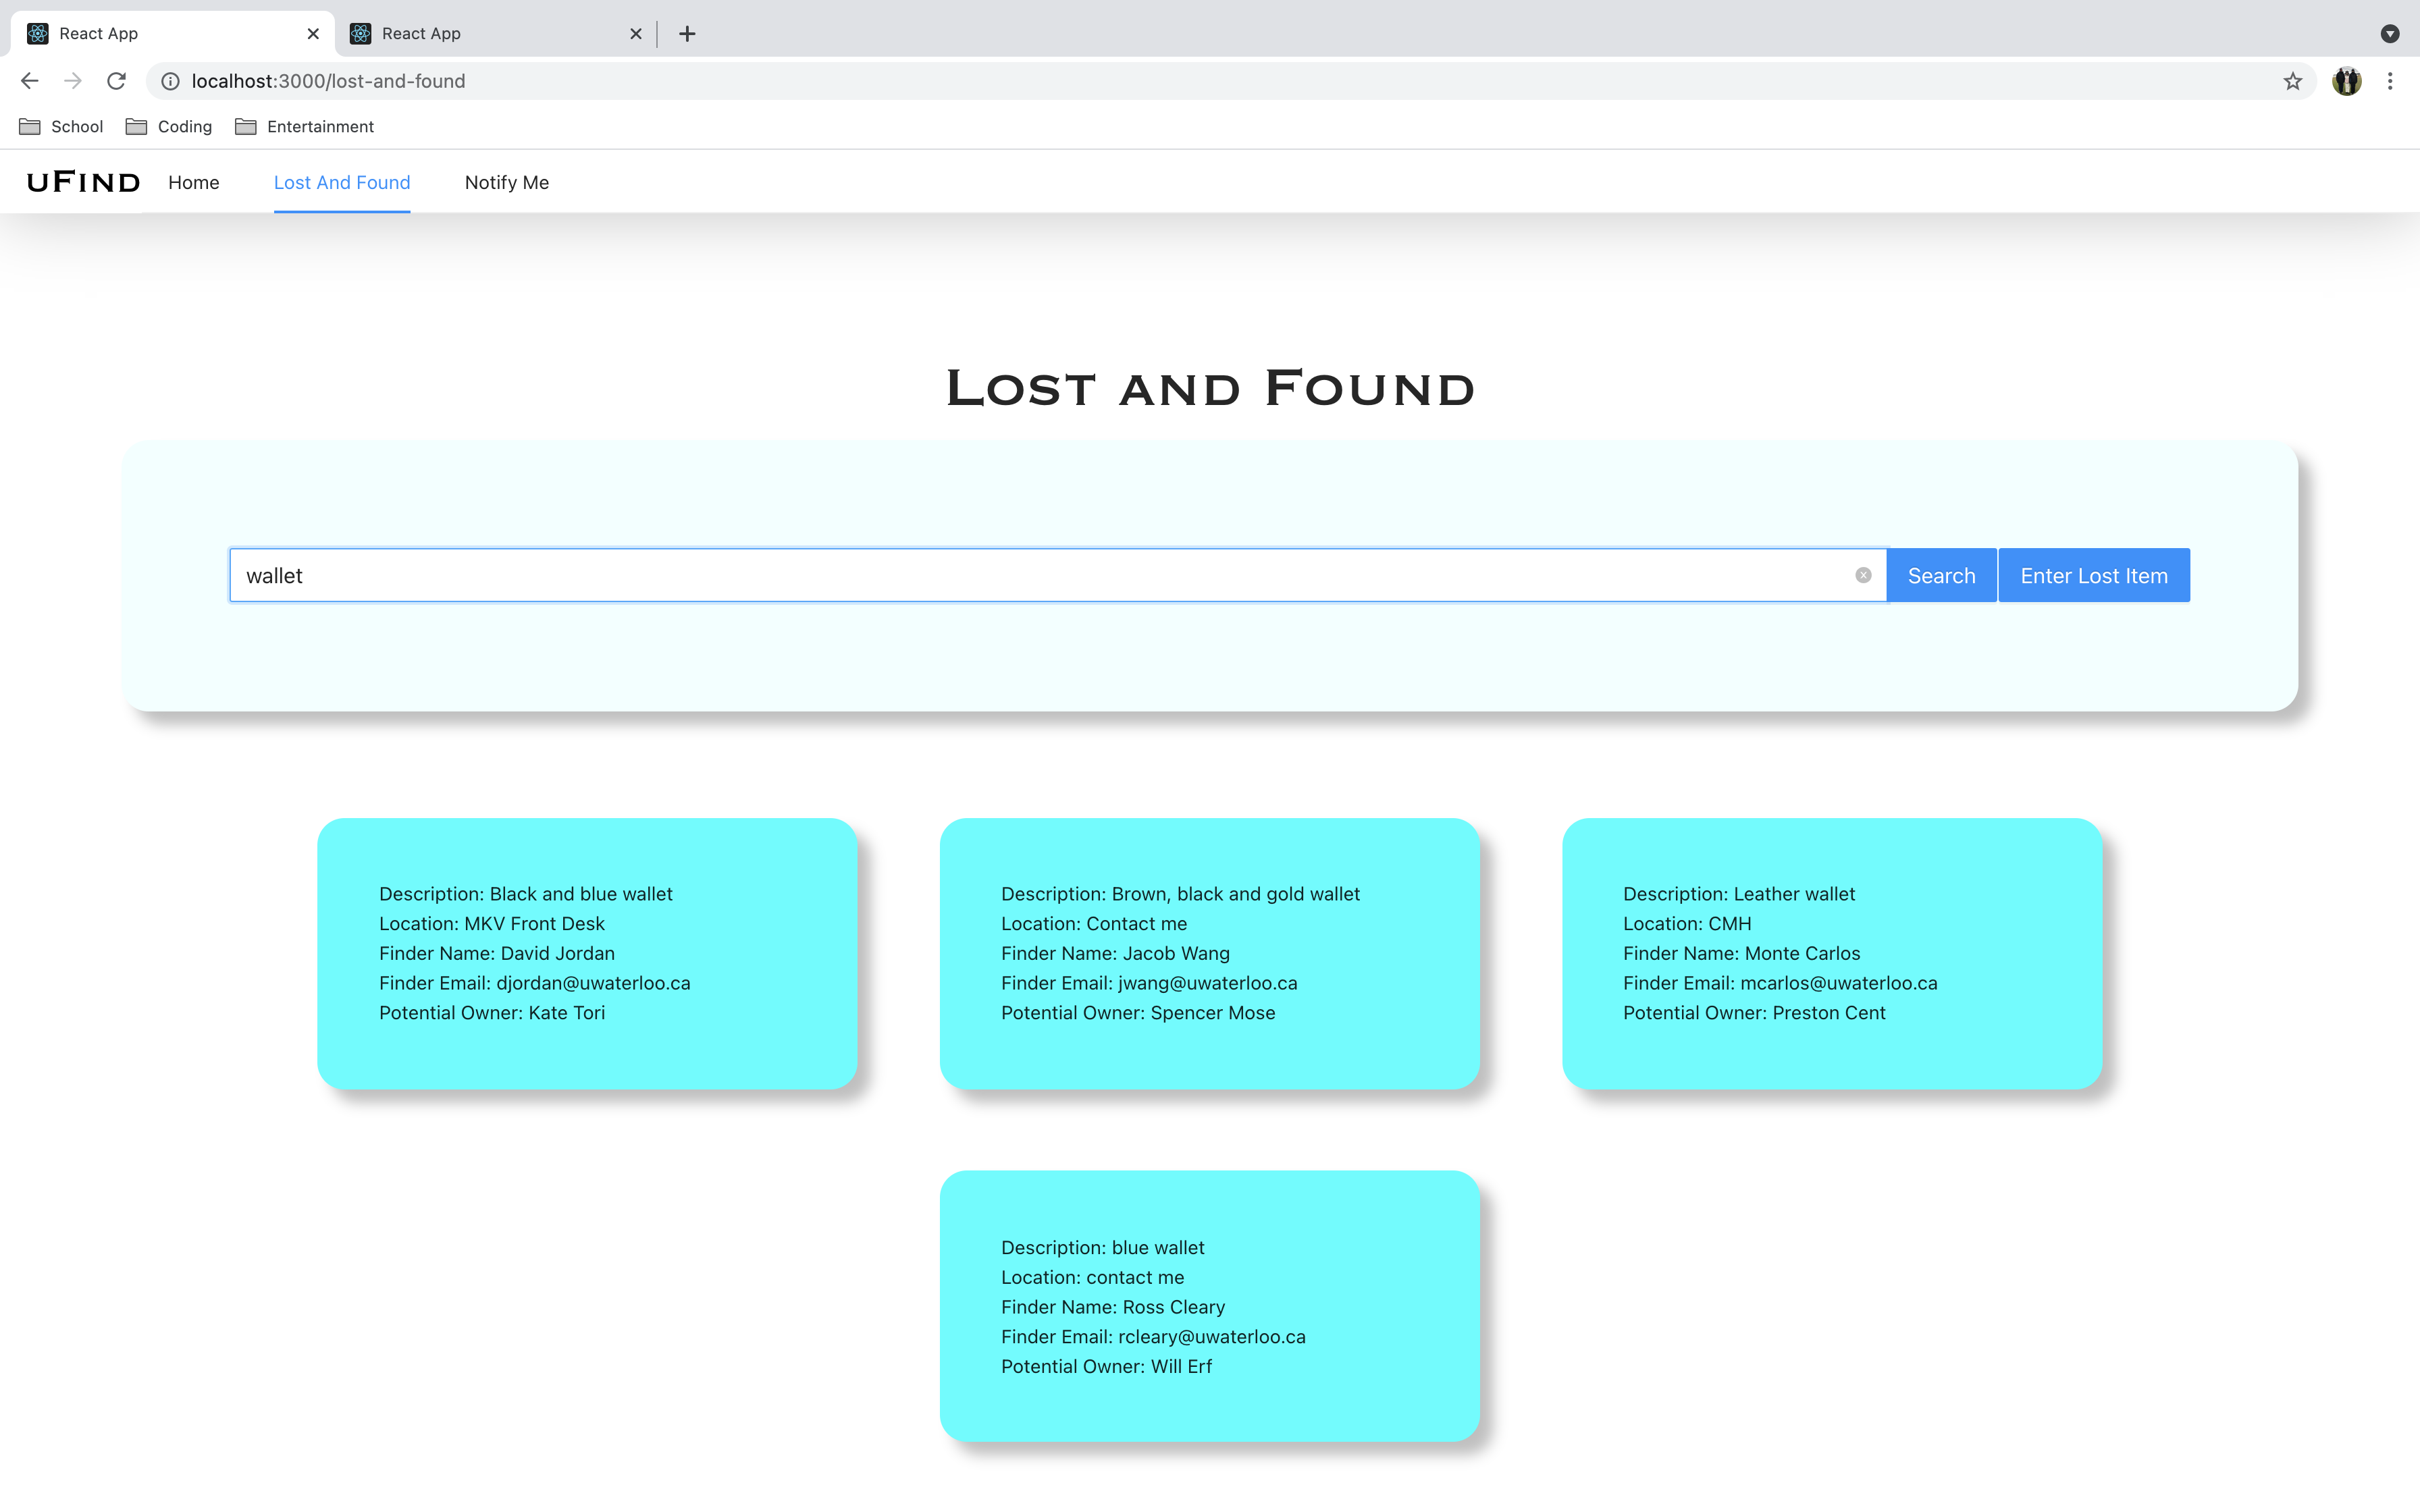Viewport: 2420px width, 1512px height.
Task: Open the Entertainment bookmarks folder
Action: pyautogui.click(x=305, y=126)
